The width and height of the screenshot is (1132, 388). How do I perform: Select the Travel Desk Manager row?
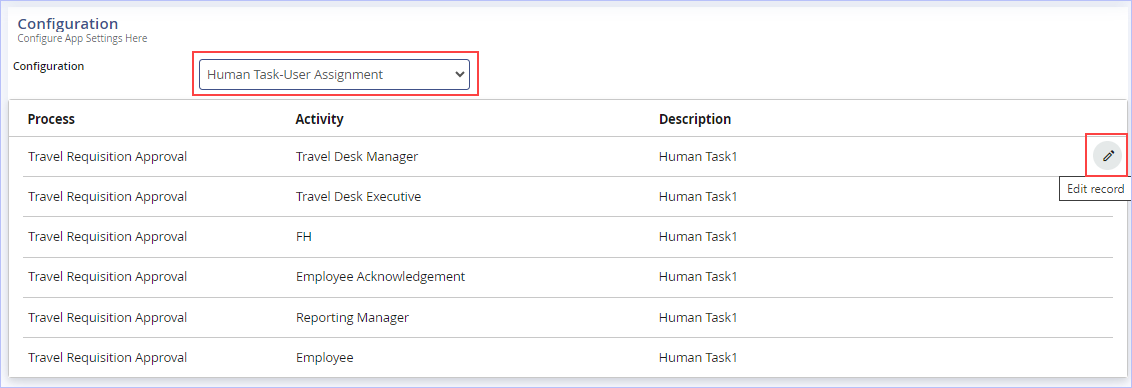567,156
